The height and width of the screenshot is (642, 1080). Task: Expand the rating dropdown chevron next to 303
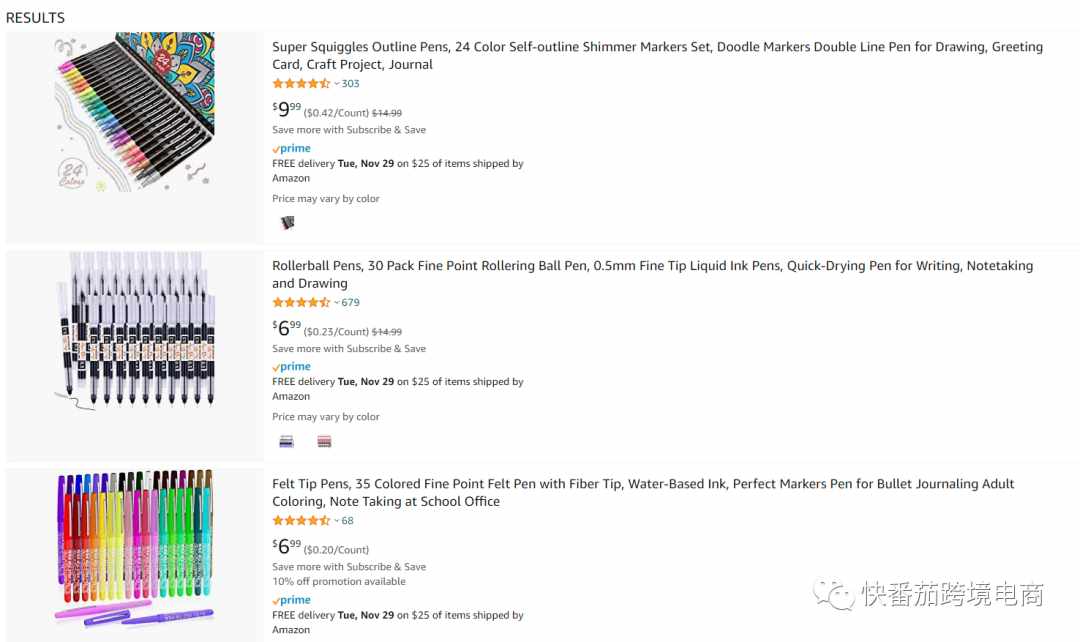coord(337,84)
